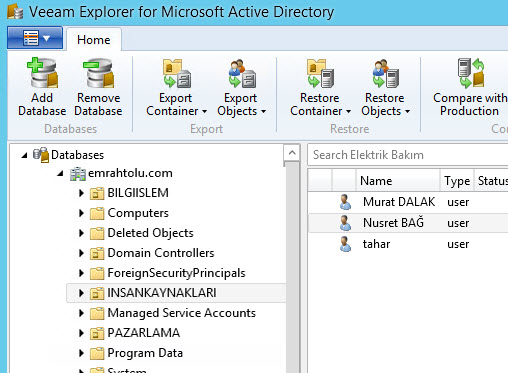The height and width of the screenshot is (373, 508).
Task: Click the Restore Objects icon
Action: [x=386, y=73]
